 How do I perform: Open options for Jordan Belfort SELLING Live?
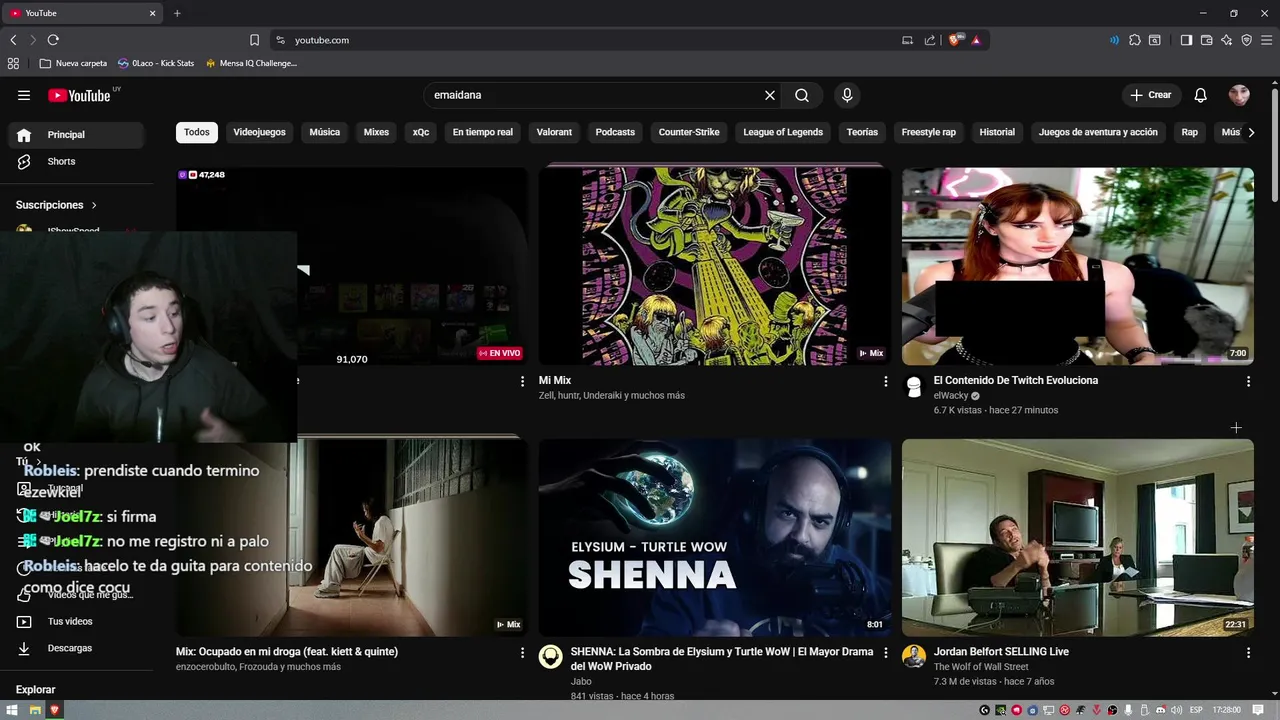click(1248, 652)
